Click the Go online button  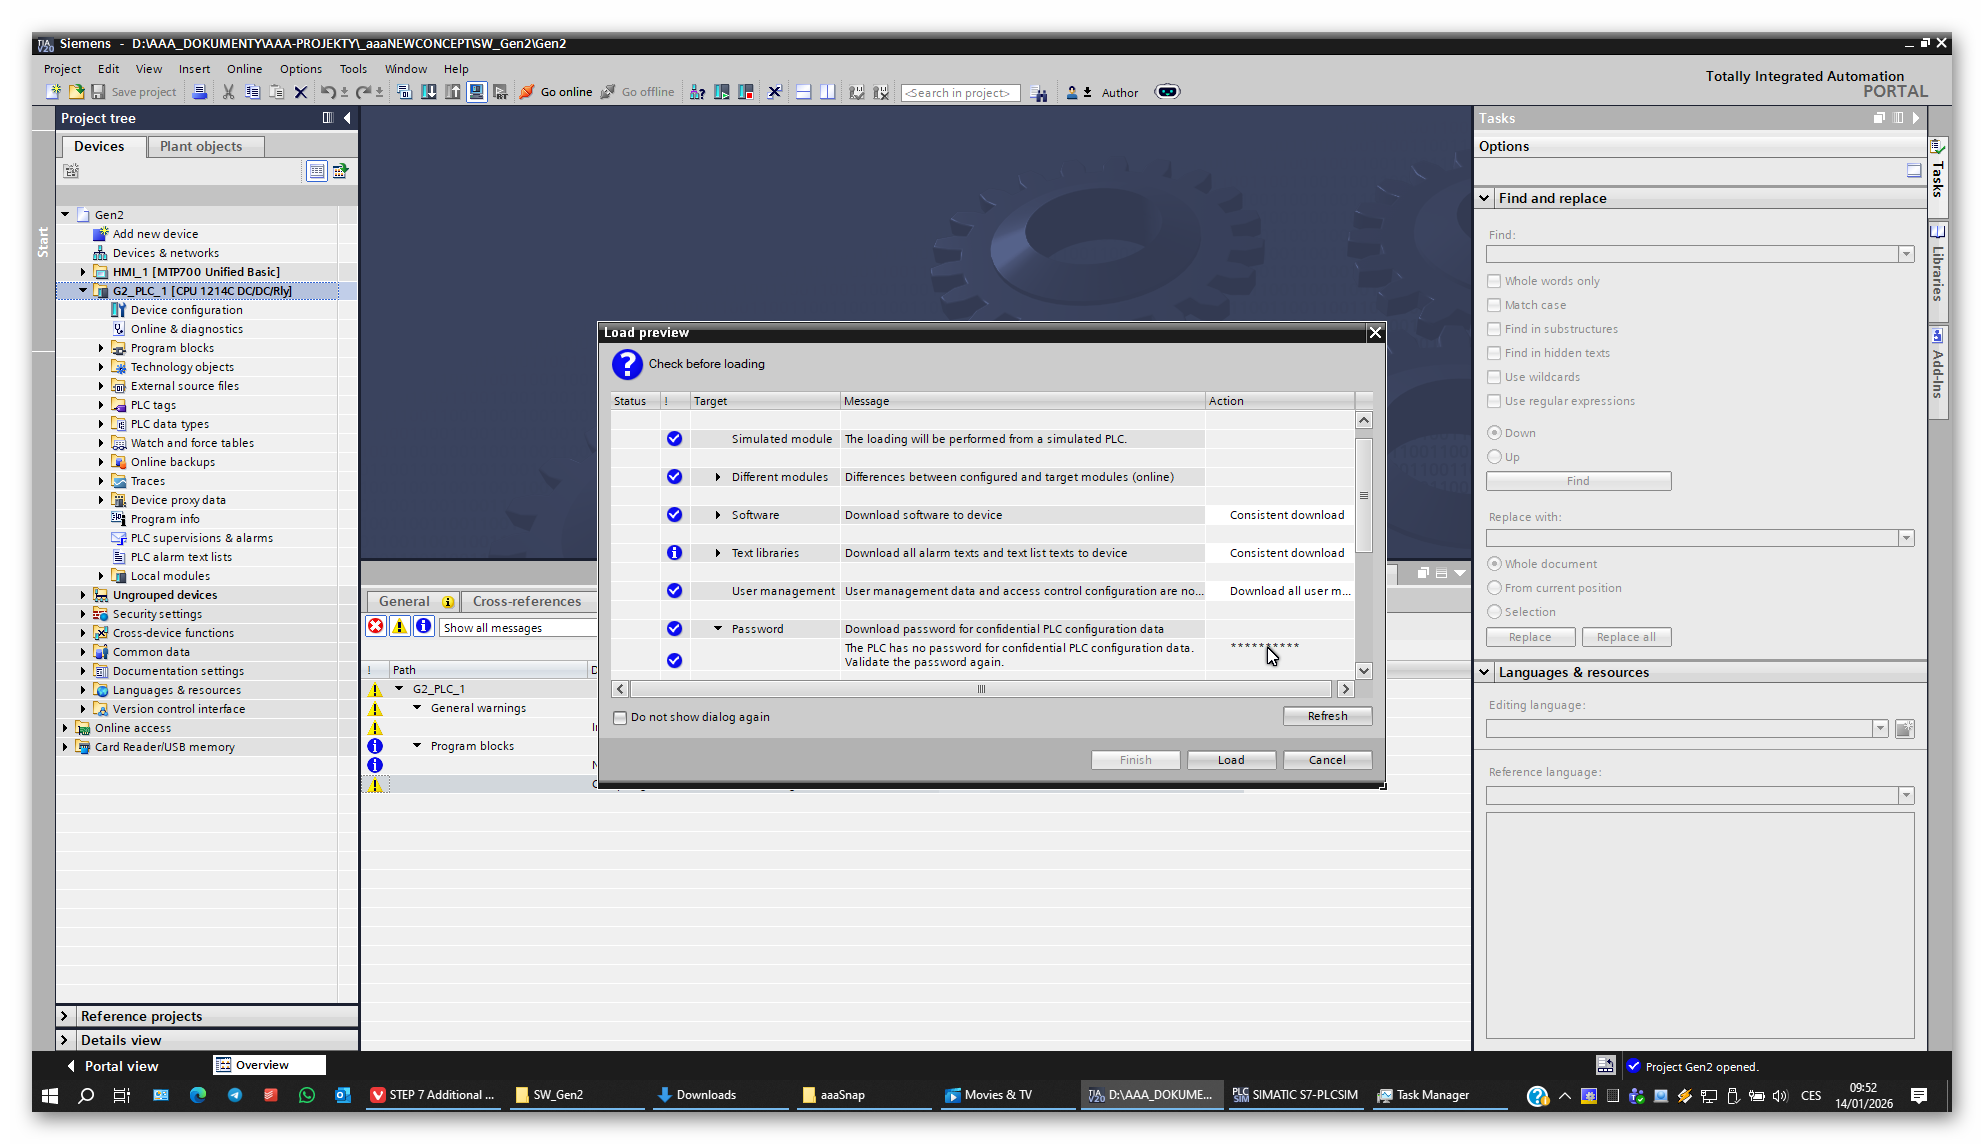(x=556, y=92)
